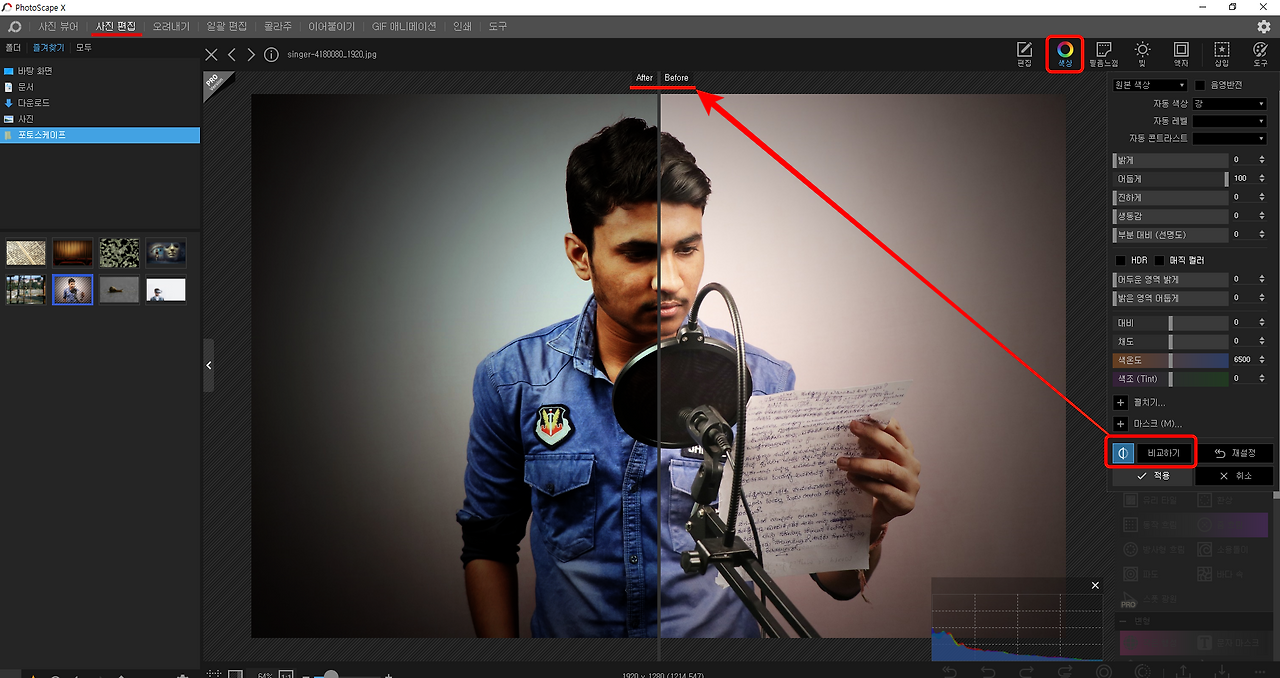Open the 필름느낌 film effect tool
This screenshot has height=678, width=1280.
click(1104, 54)
